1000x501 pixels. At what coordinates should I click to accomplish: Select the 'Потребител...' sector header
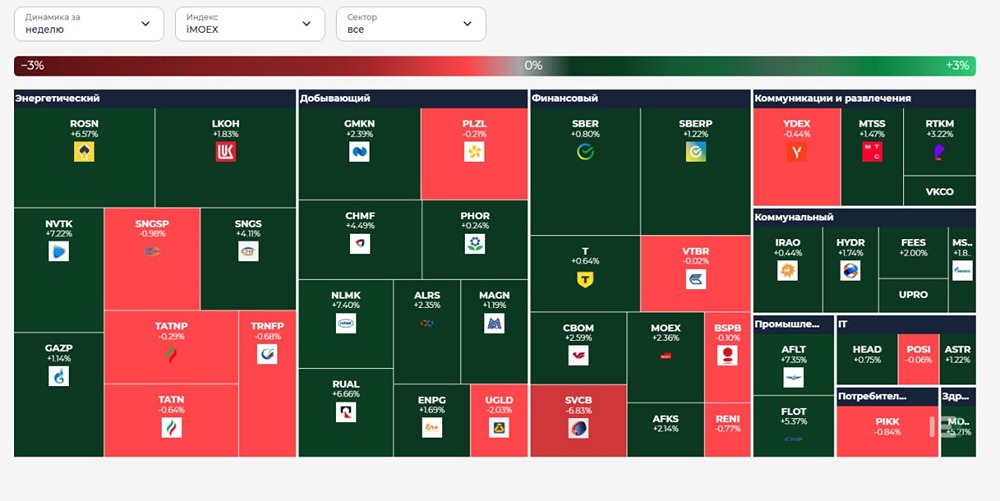tap(887, 396)
